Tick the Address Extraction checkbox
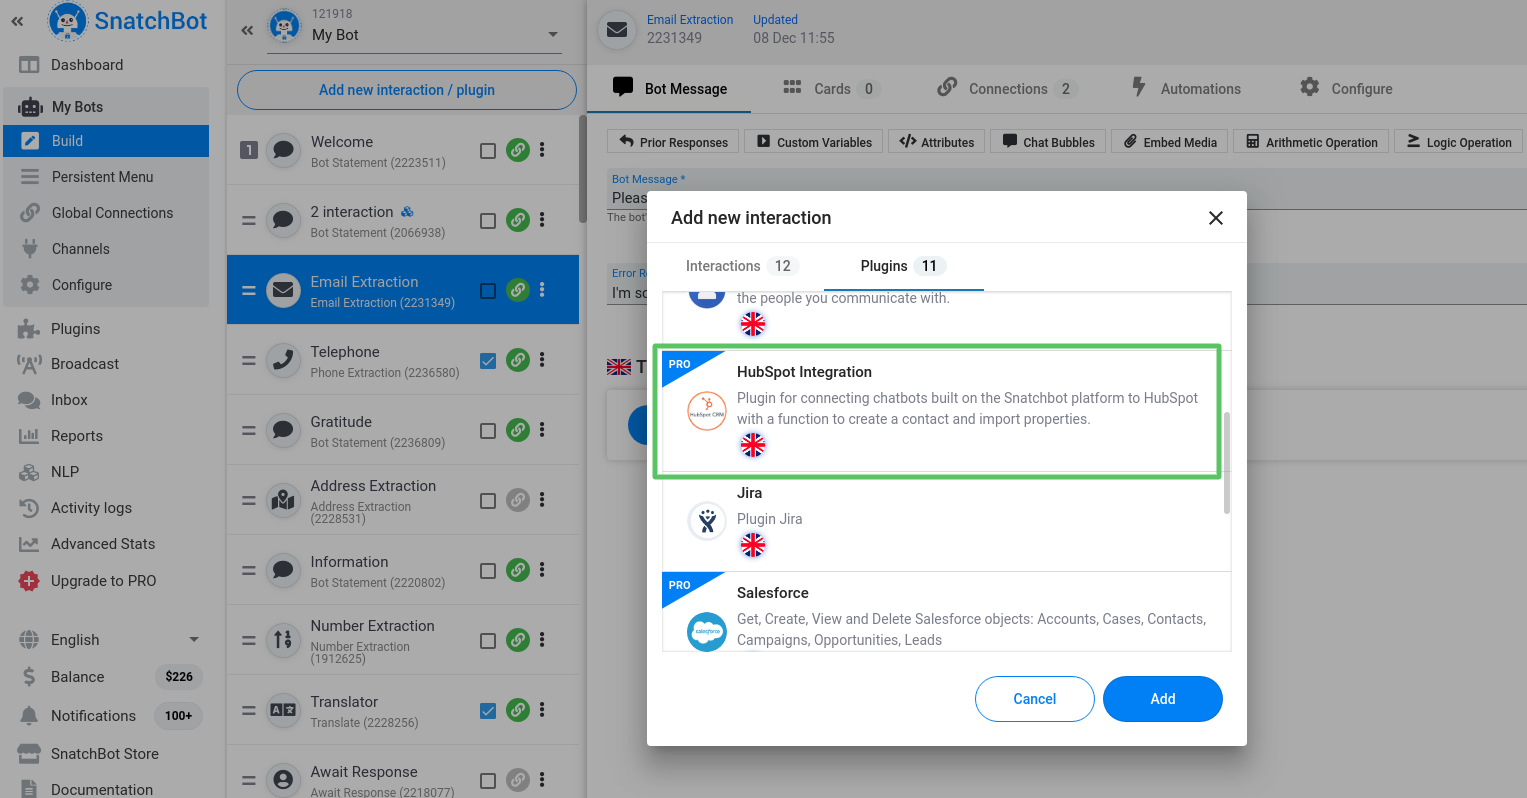 (x=488, y=501)
